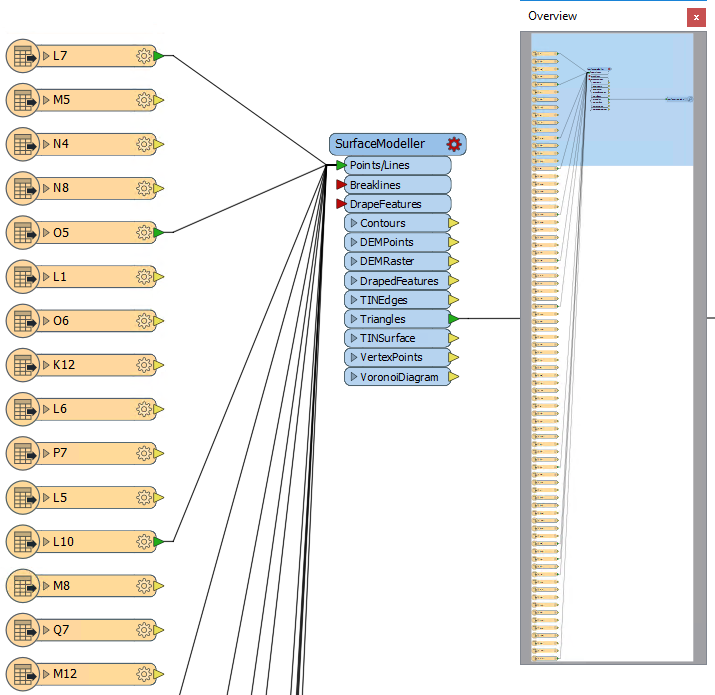Viewport: 715px width, 695px height.
Task: Open L7 reader parameters gear
Action: pyautogui.click(x=144, y=56)
